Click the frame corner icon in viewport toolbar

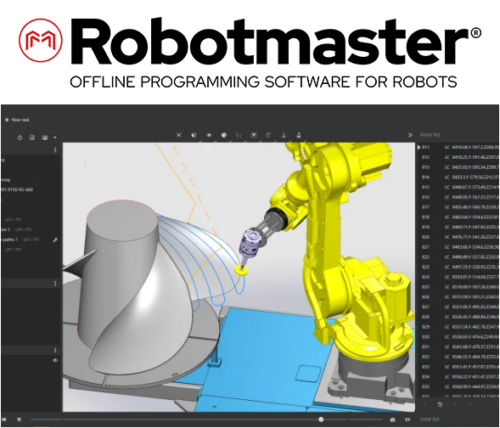(269, 135)
